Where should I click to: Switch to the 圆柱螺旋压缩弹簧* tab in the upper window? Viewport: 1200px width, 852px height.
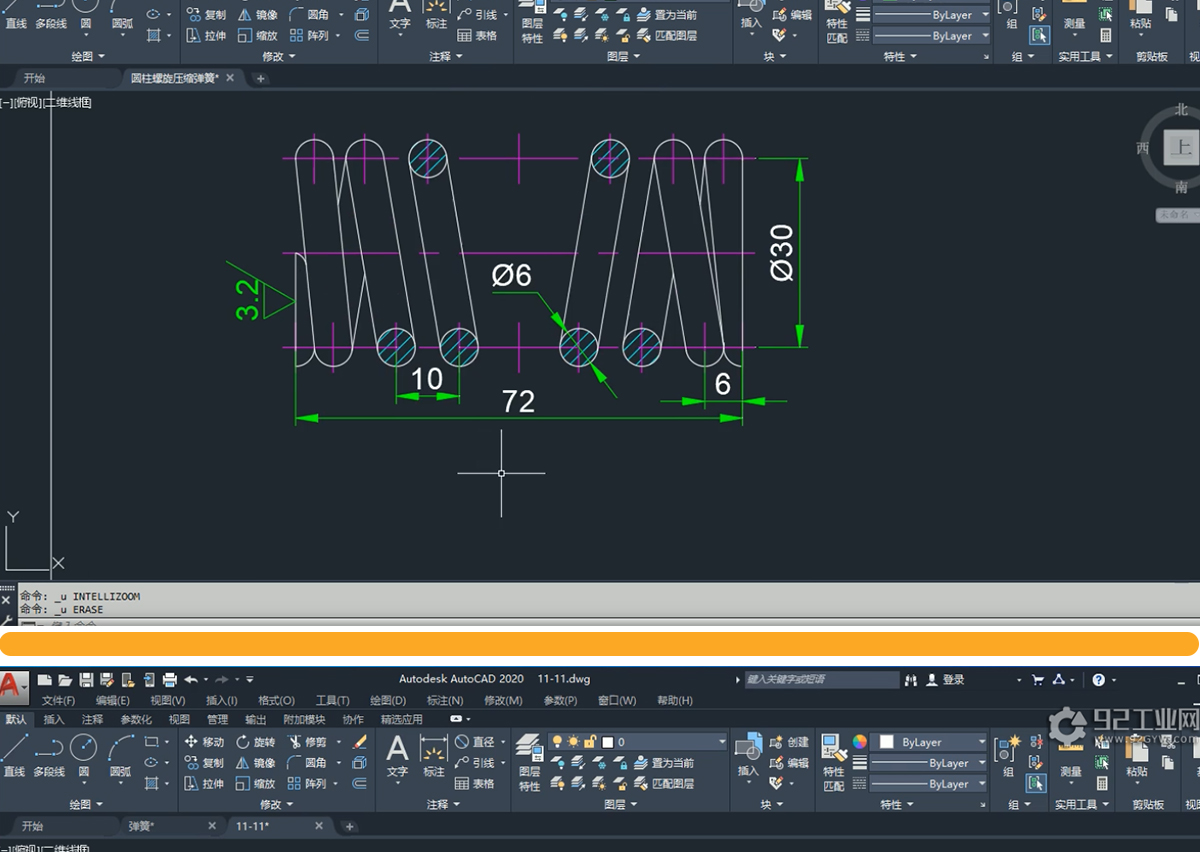pos(175,78)
